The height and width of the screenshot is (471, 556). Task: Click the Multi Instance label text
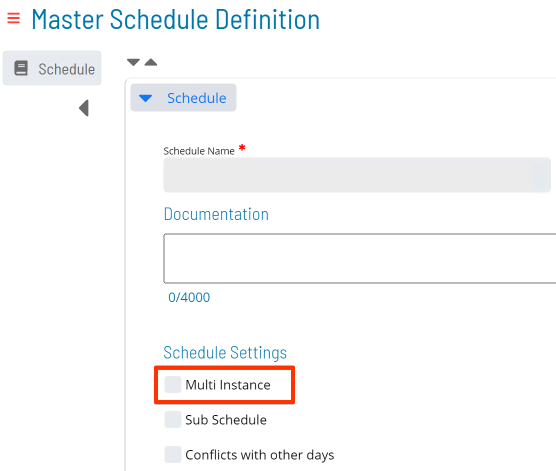[x=228, y=385]
